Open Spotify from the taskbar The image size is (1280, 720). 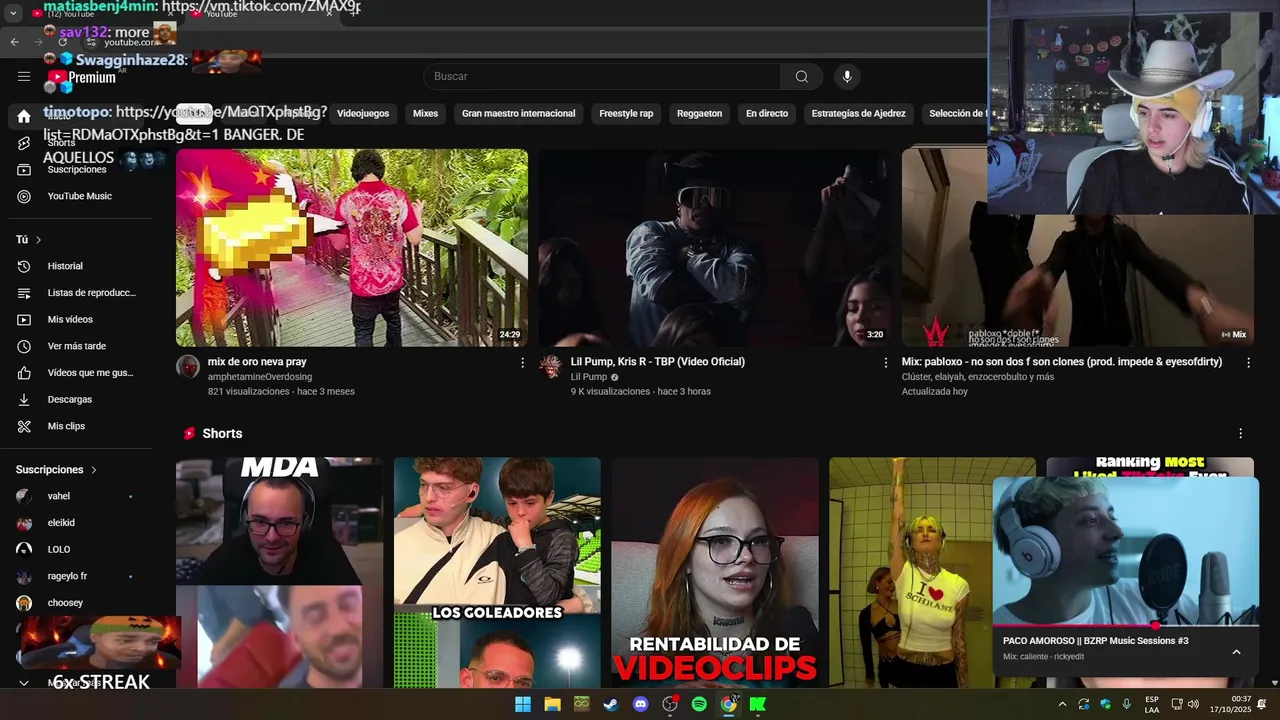(699, 704)
